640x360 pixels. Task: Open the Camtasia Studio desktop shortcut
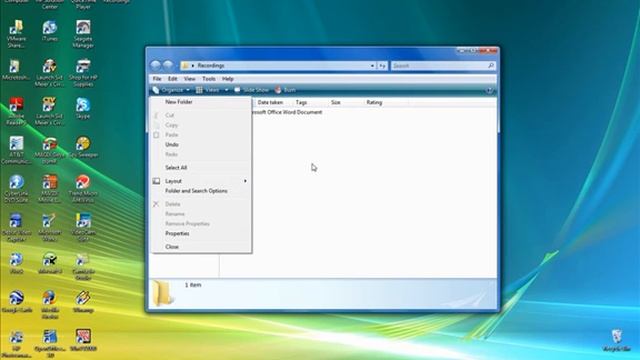tap(83, 266)
